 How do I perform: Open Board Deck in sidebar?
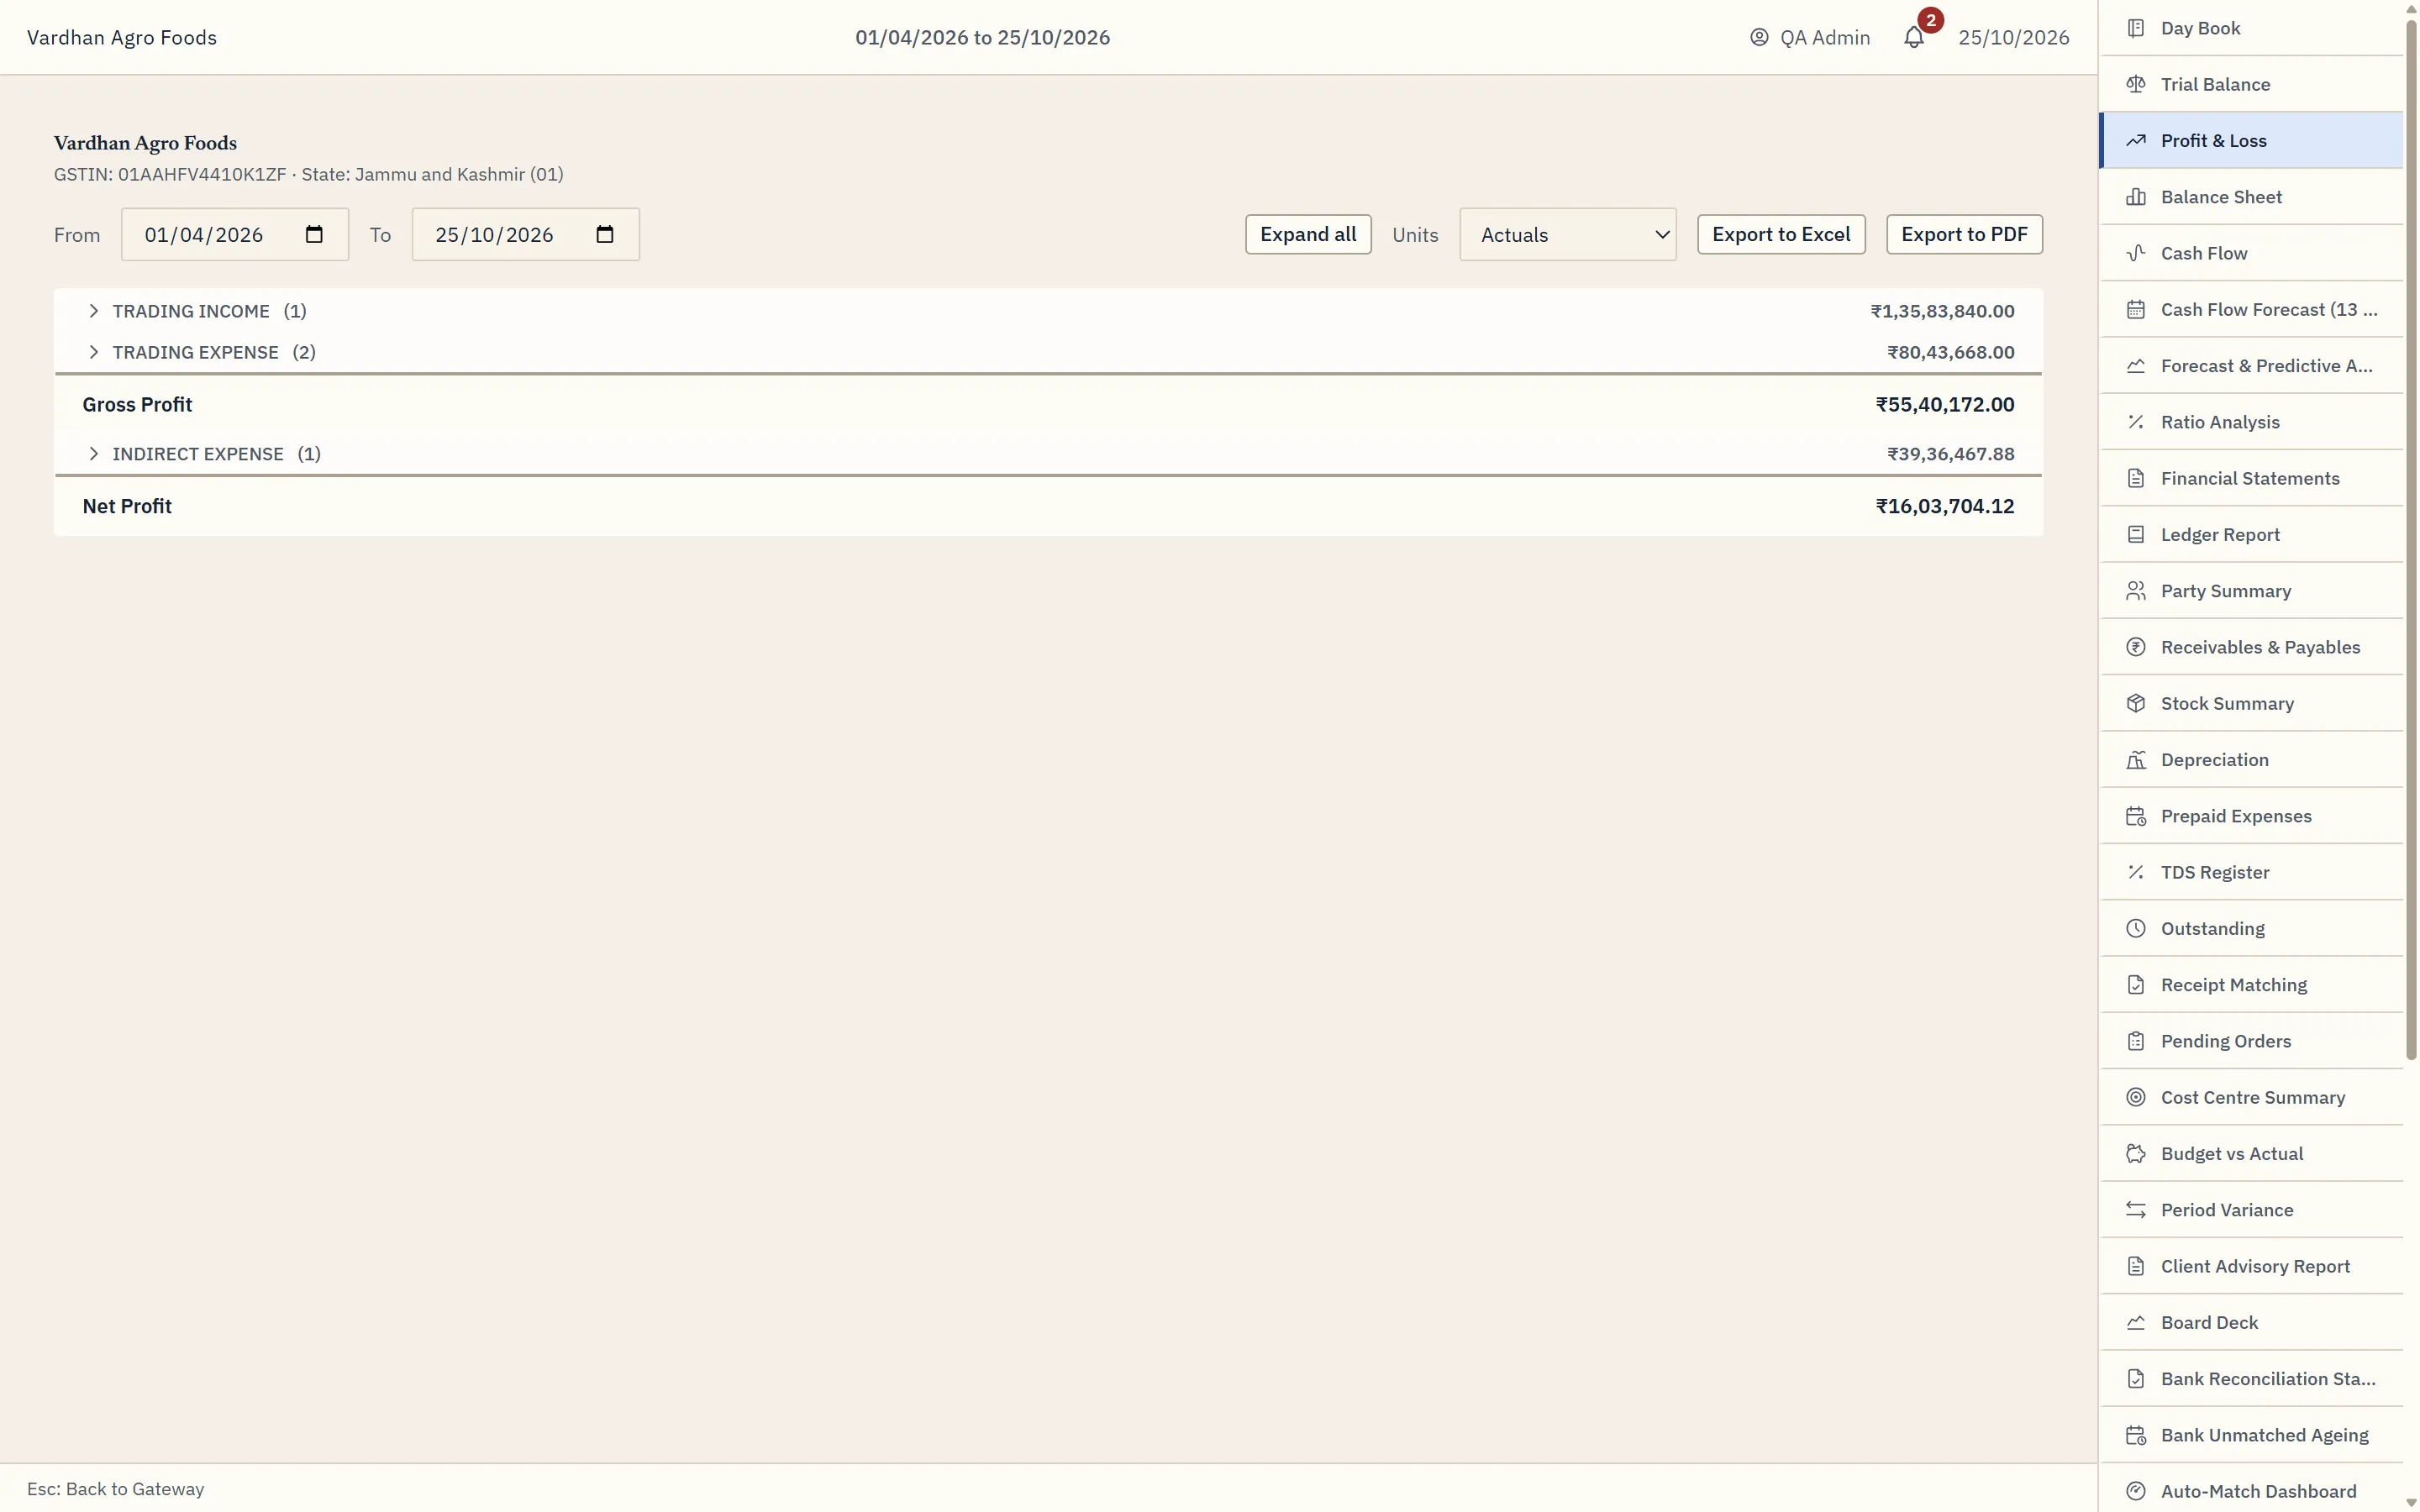[x=2251, y=1322]
